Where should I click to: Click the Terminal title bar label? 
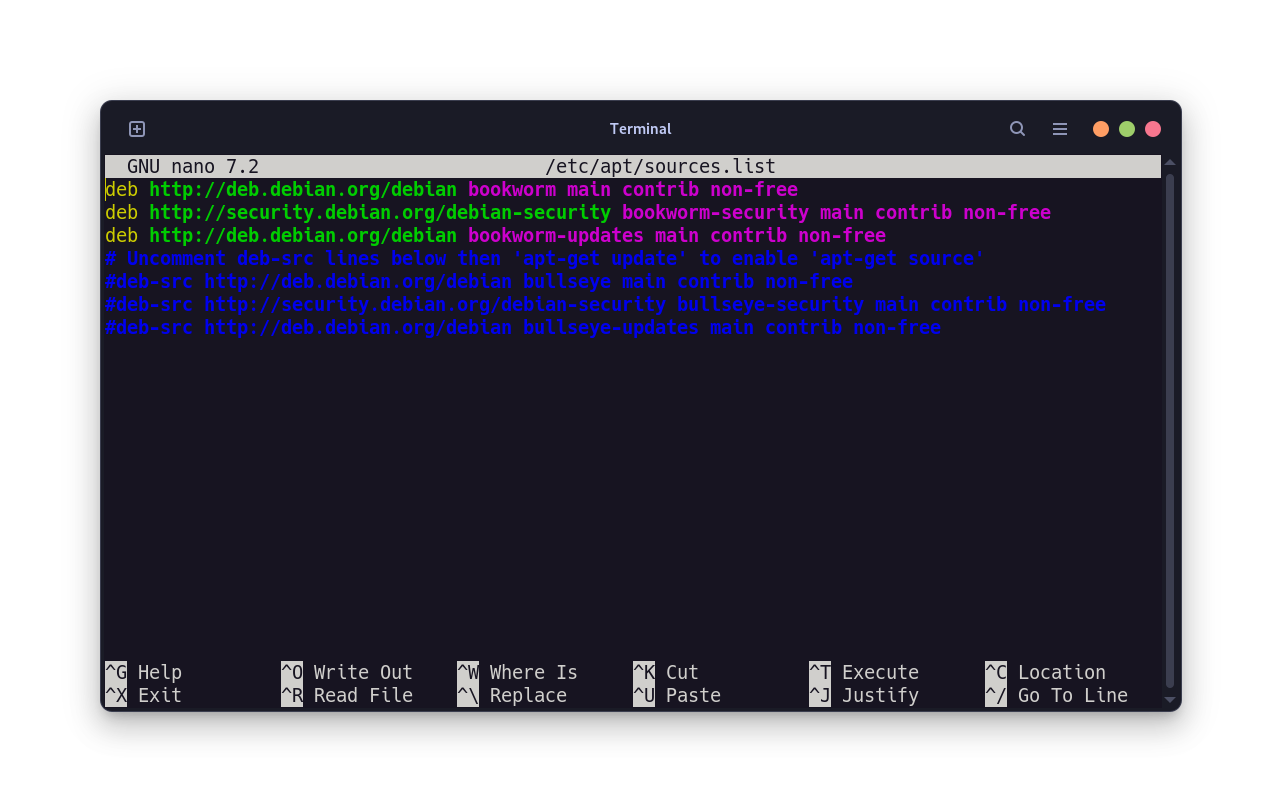point(640,129)
